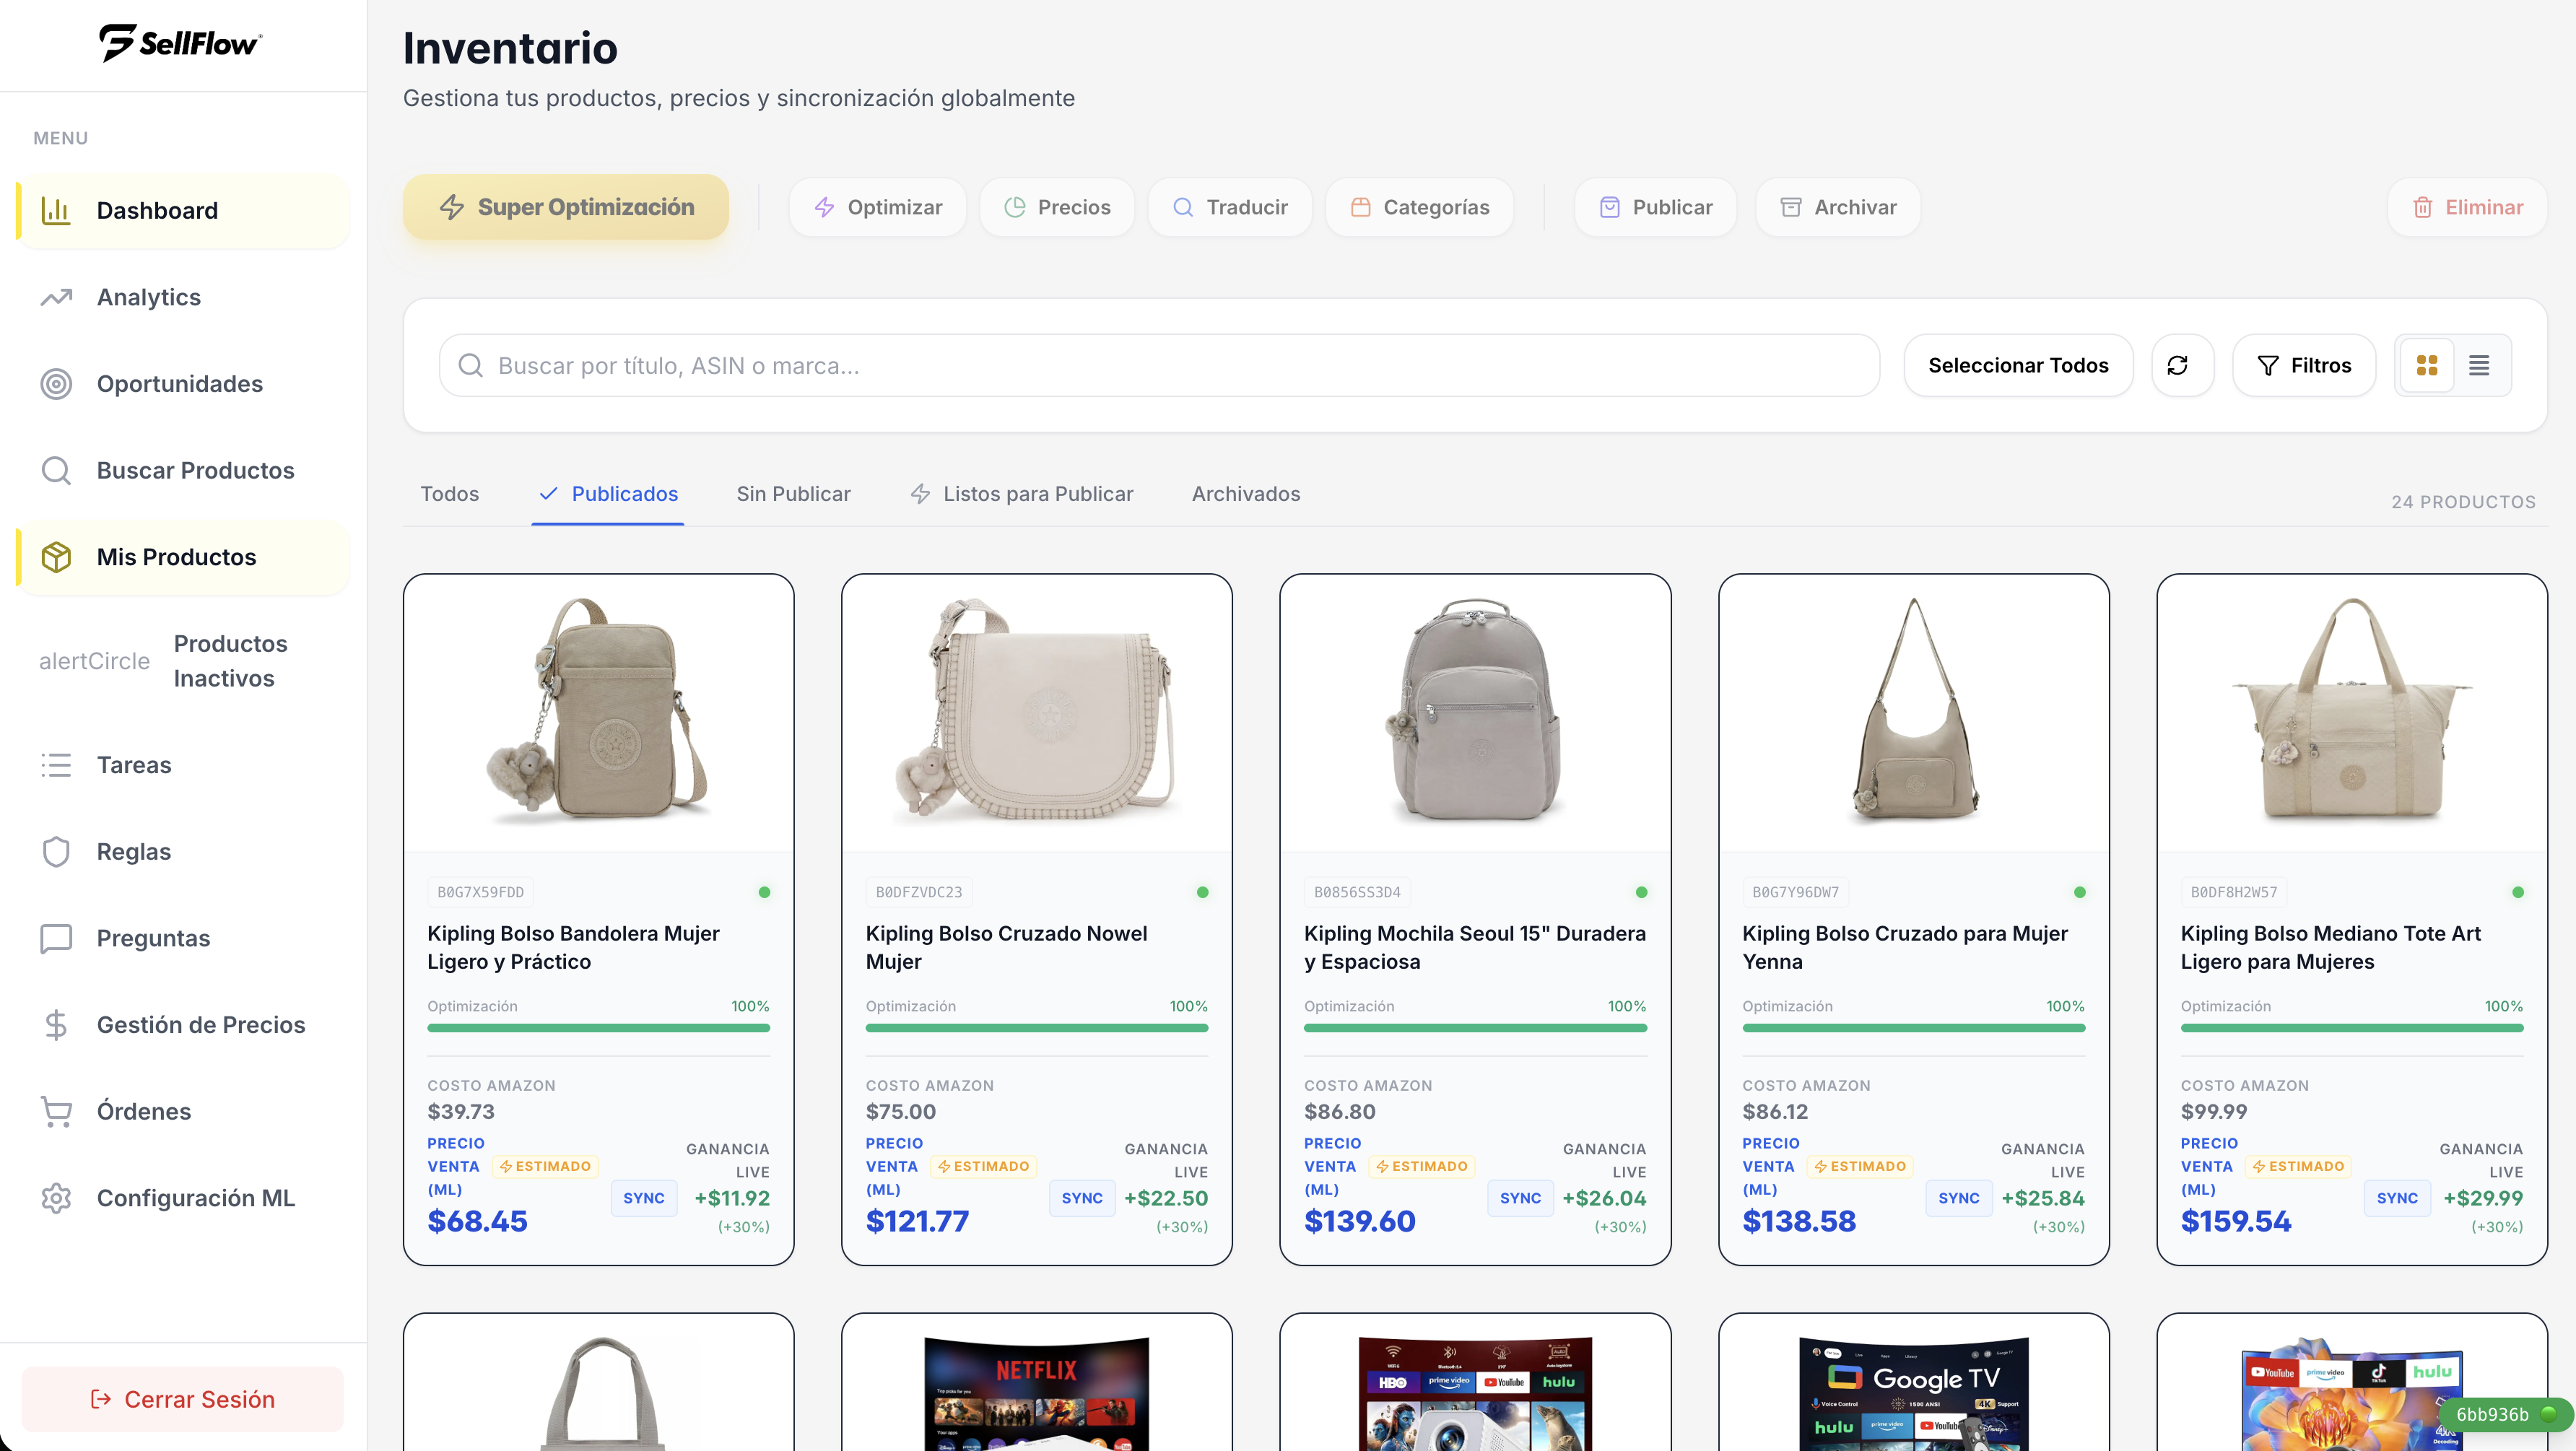Open Configuración ML settings
The height and width of the screenshot is (1451, 2576).
(x=195, y=1197)
